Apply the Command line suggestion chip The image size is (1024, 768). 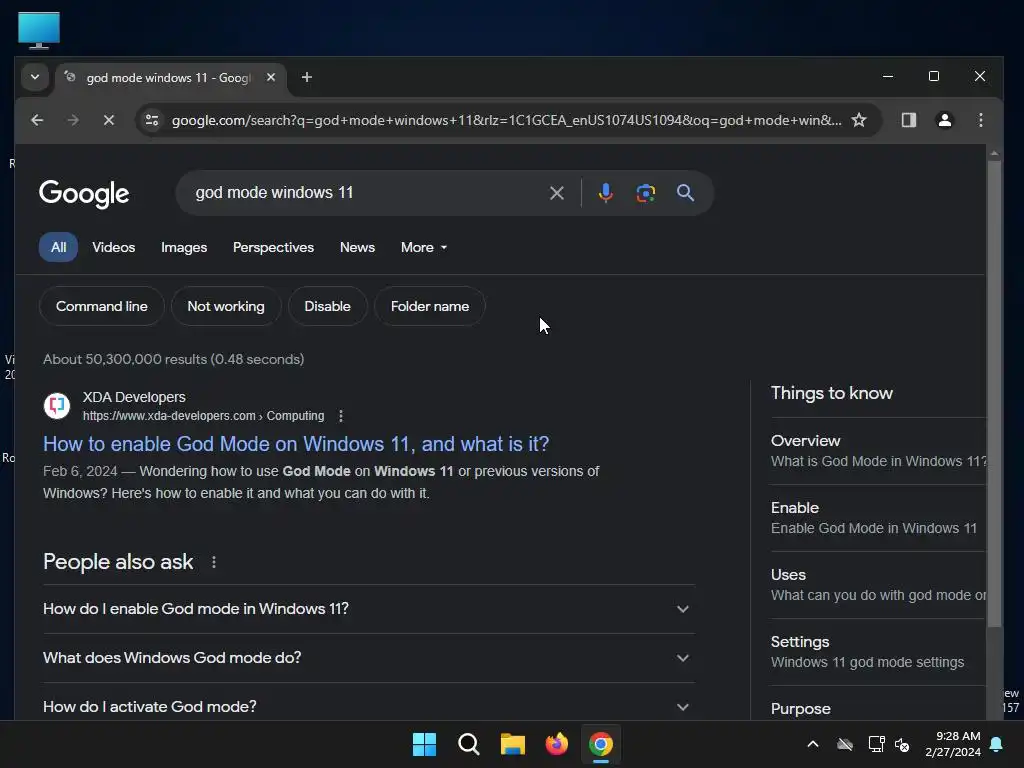click(x=102, y=306)
